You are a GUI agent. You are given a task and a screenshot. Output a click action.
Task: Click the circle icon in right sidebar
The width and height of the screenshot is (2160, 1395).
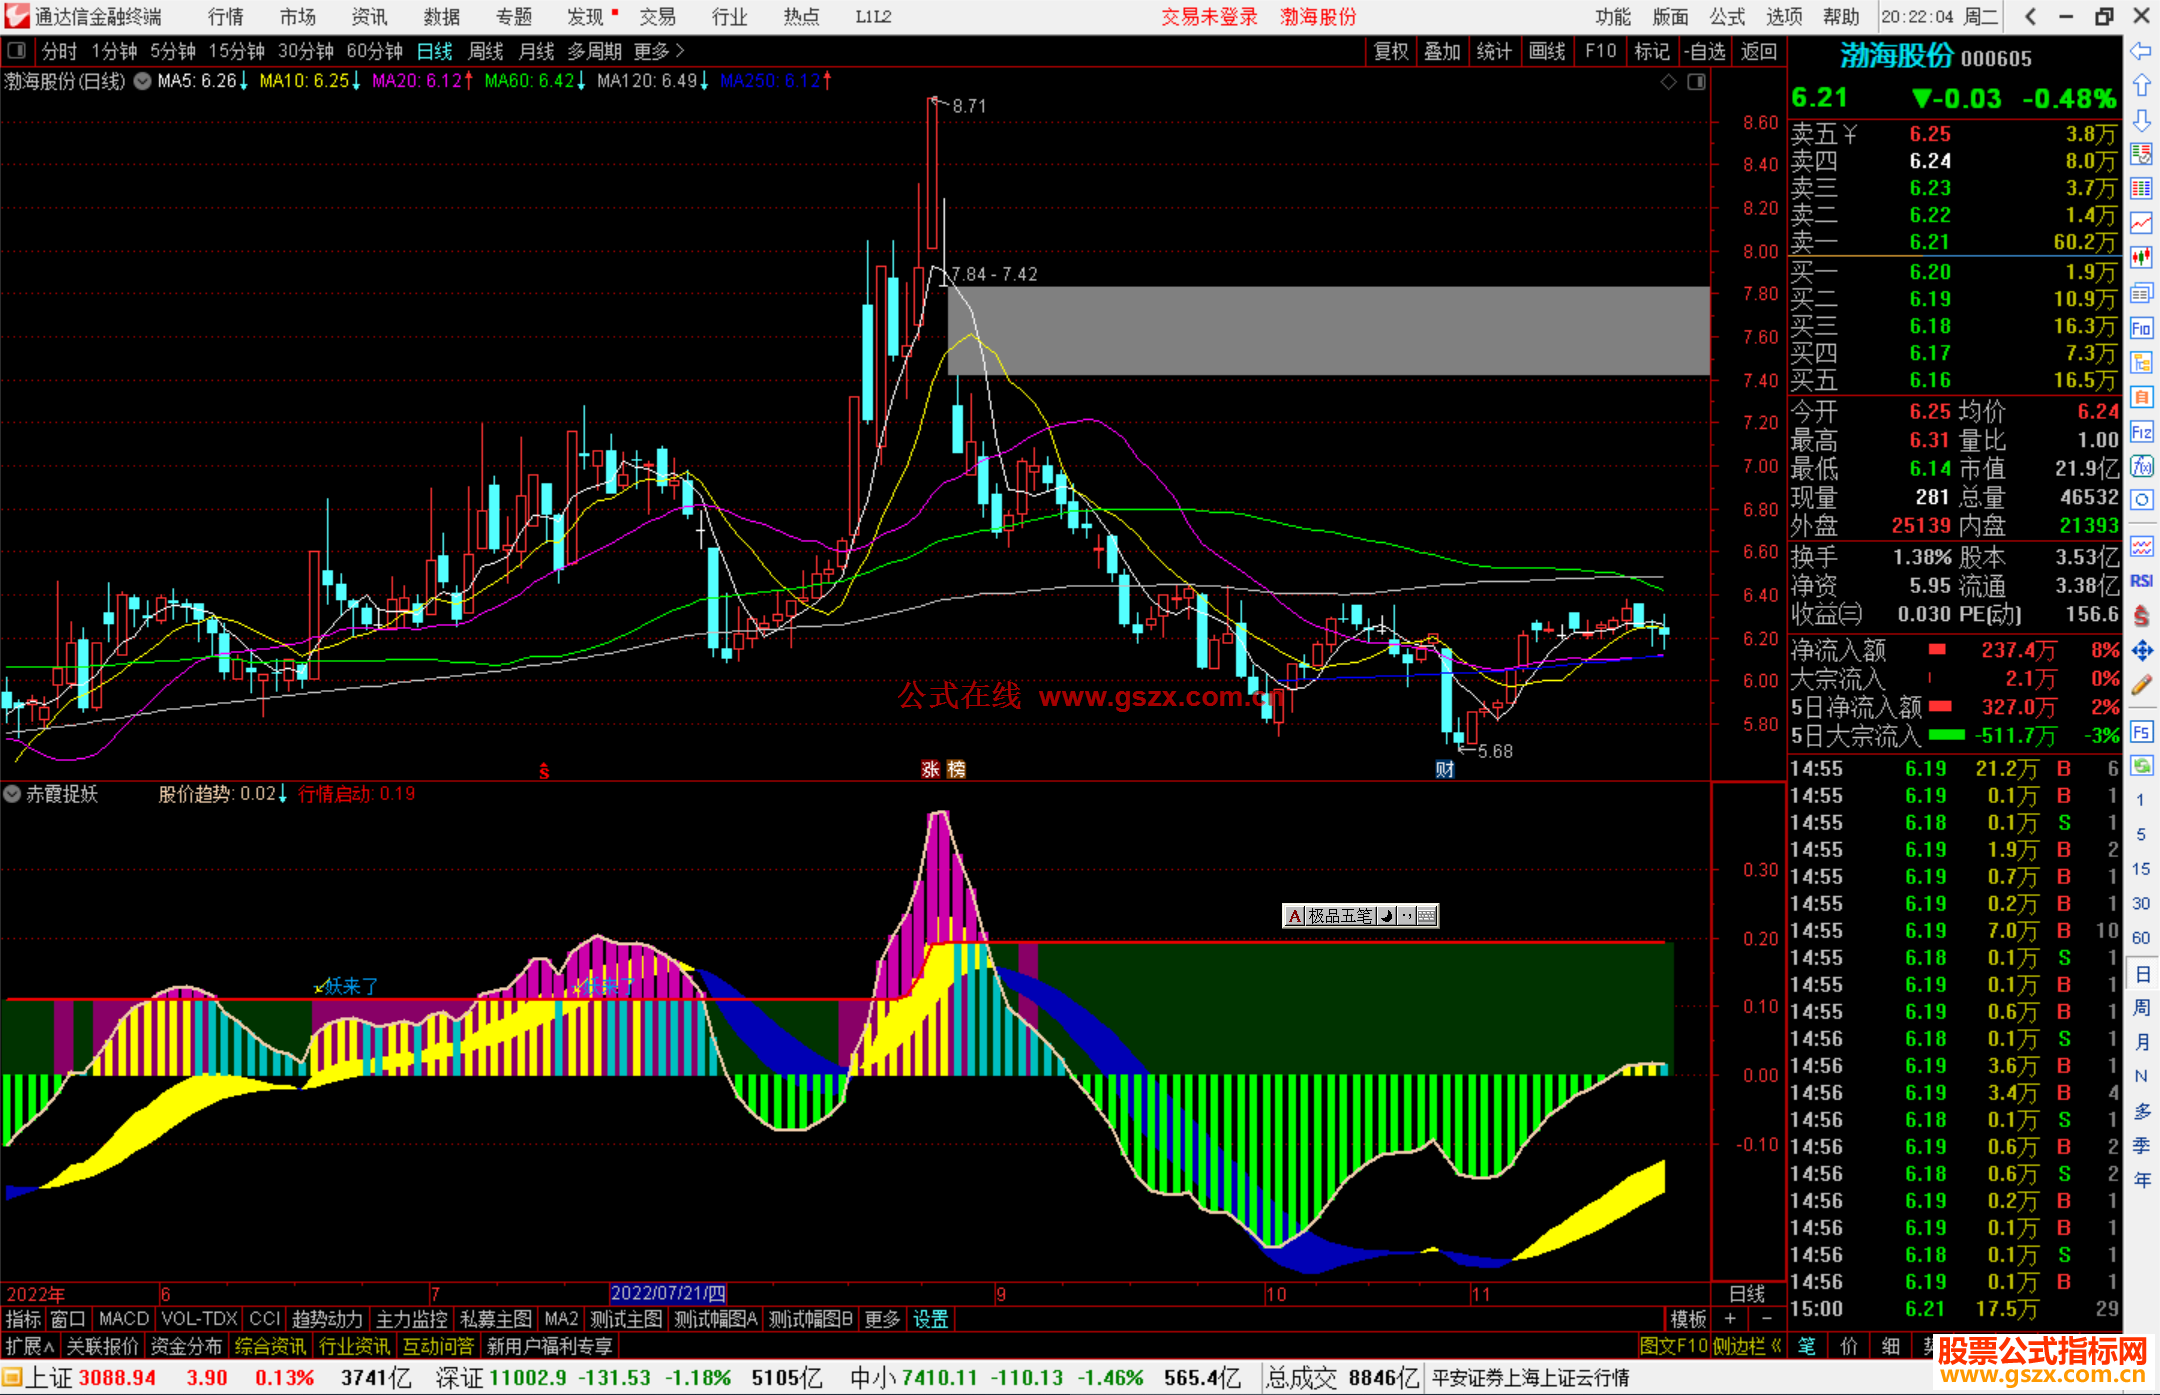(x=2141, y=500)
